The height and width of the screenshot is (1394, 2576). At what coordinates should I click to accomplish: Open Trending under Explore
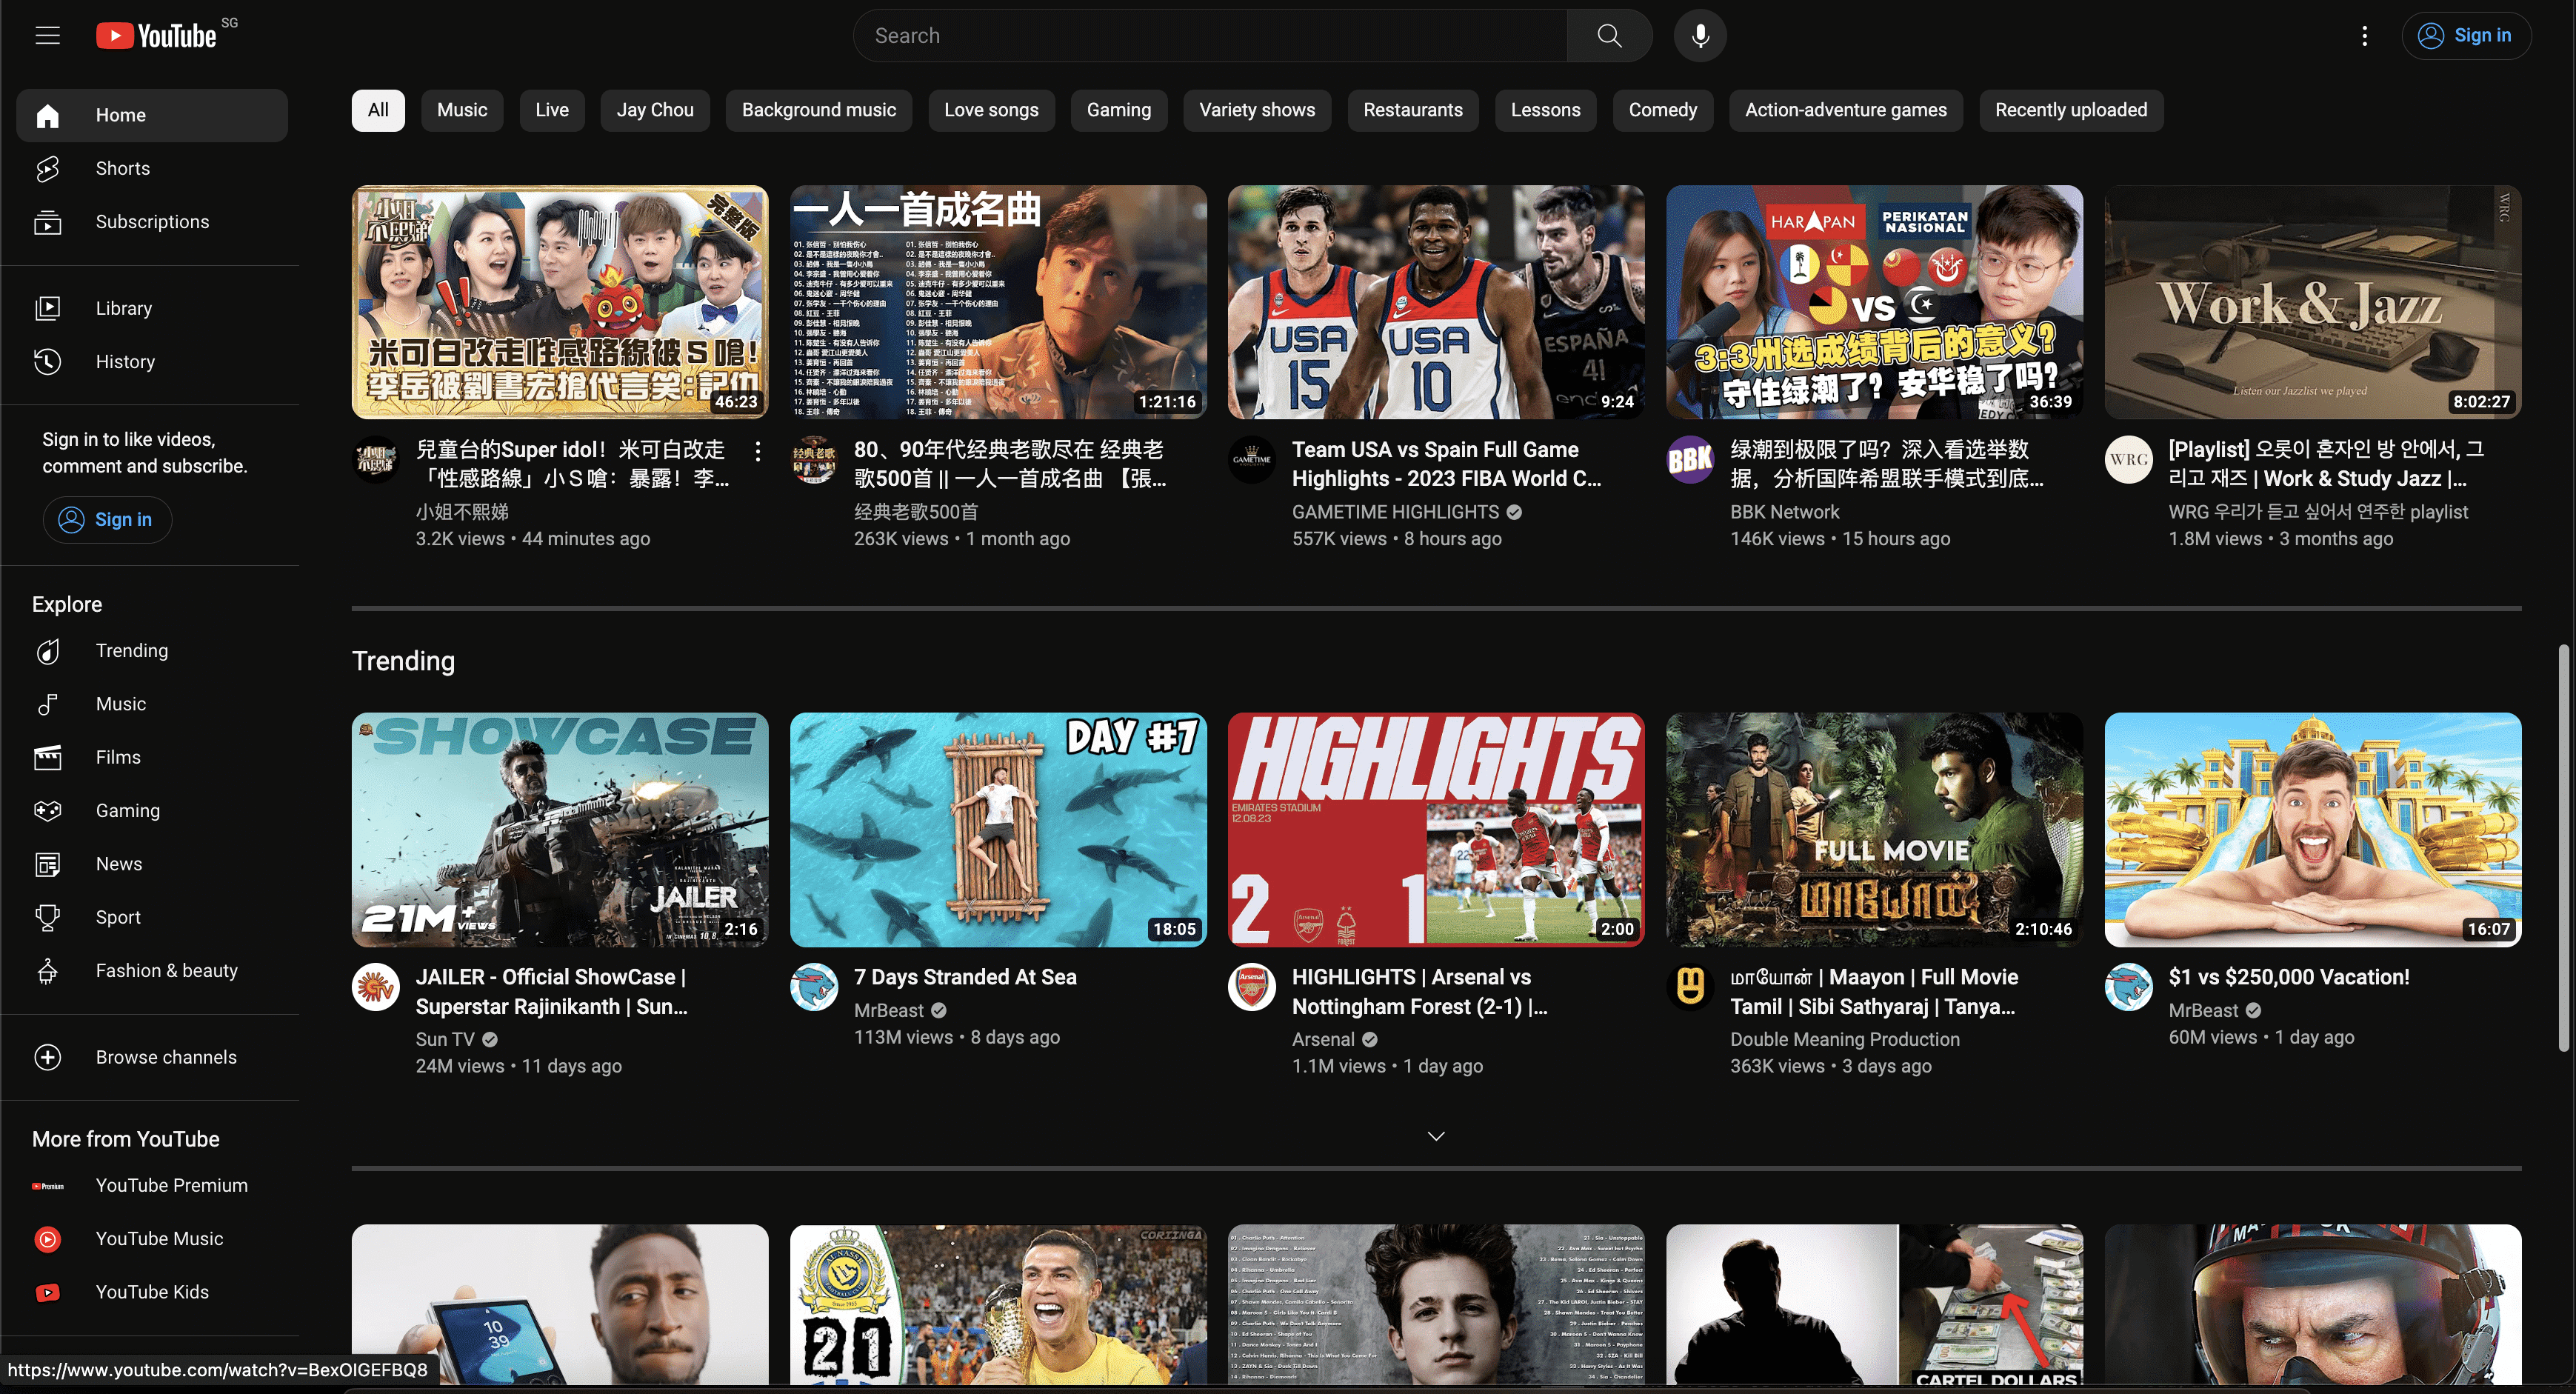[x=152, y=651]
